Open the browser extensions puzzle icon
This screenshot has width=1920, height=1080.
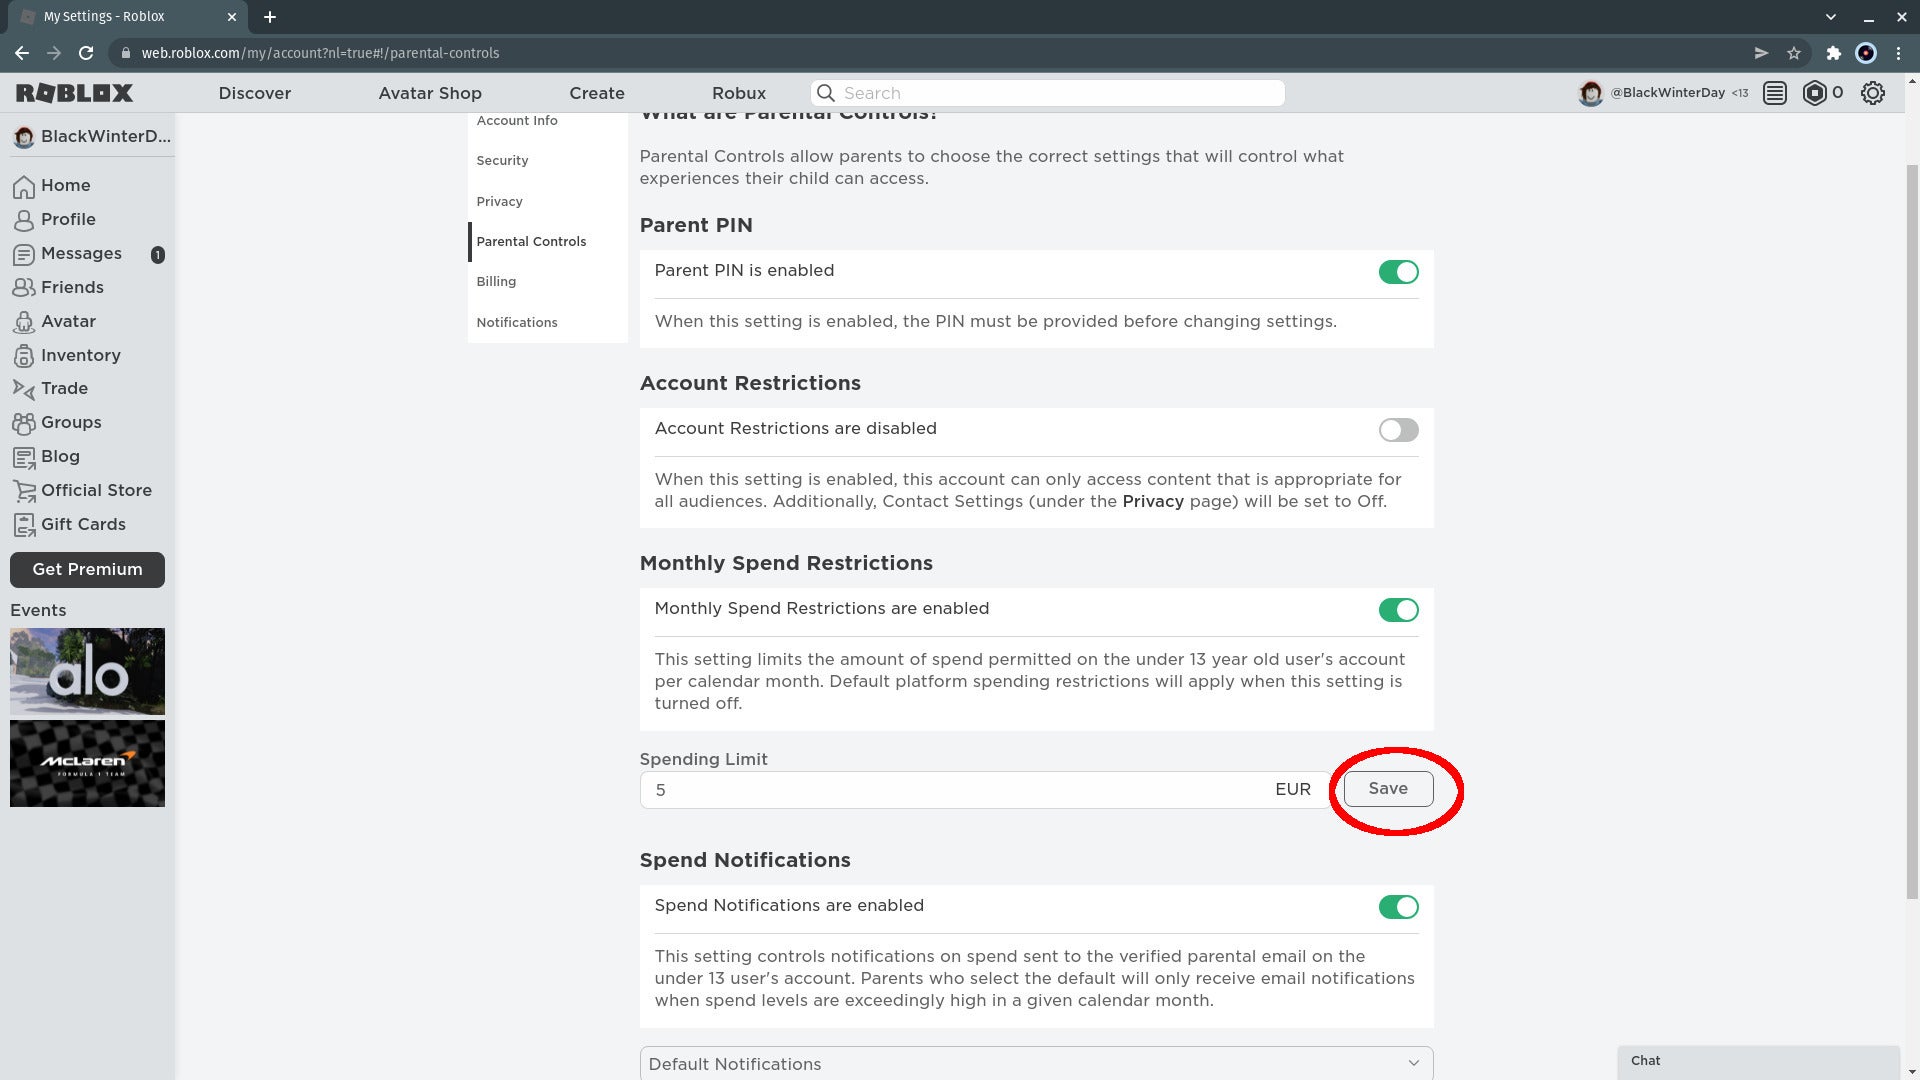click(x=1833, y=53)
